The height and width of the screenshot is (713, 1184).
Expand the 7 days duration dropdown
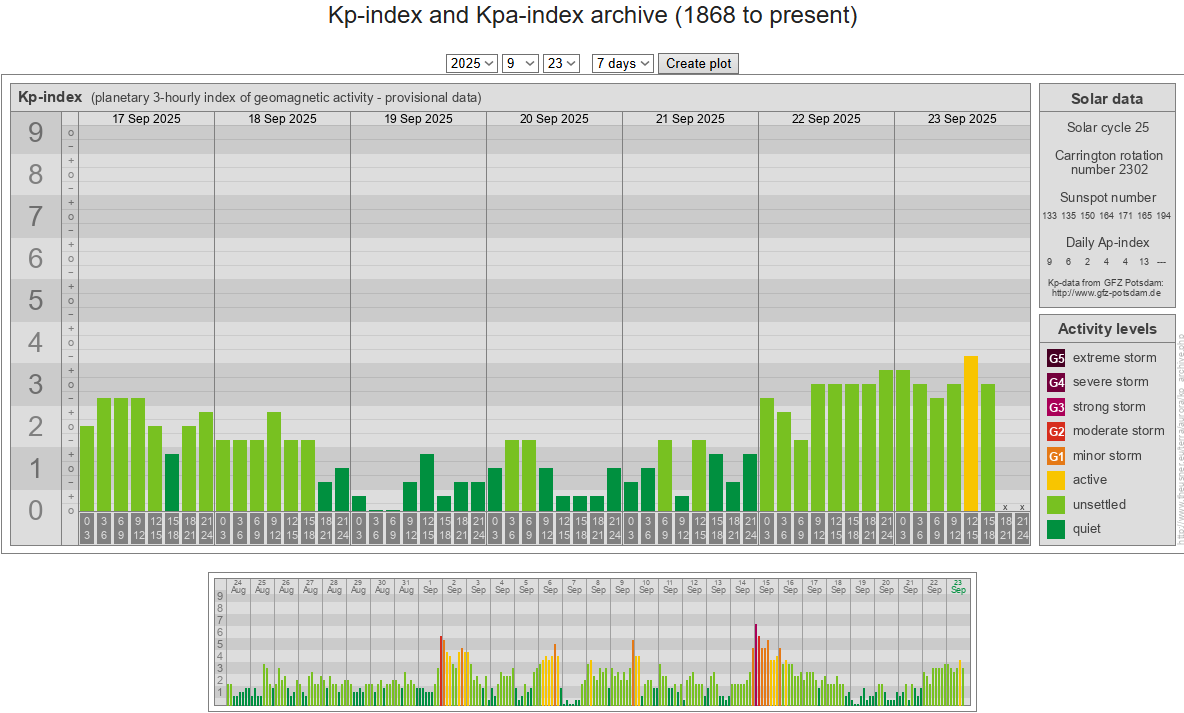pyautogui.click(x=622, y=63)
